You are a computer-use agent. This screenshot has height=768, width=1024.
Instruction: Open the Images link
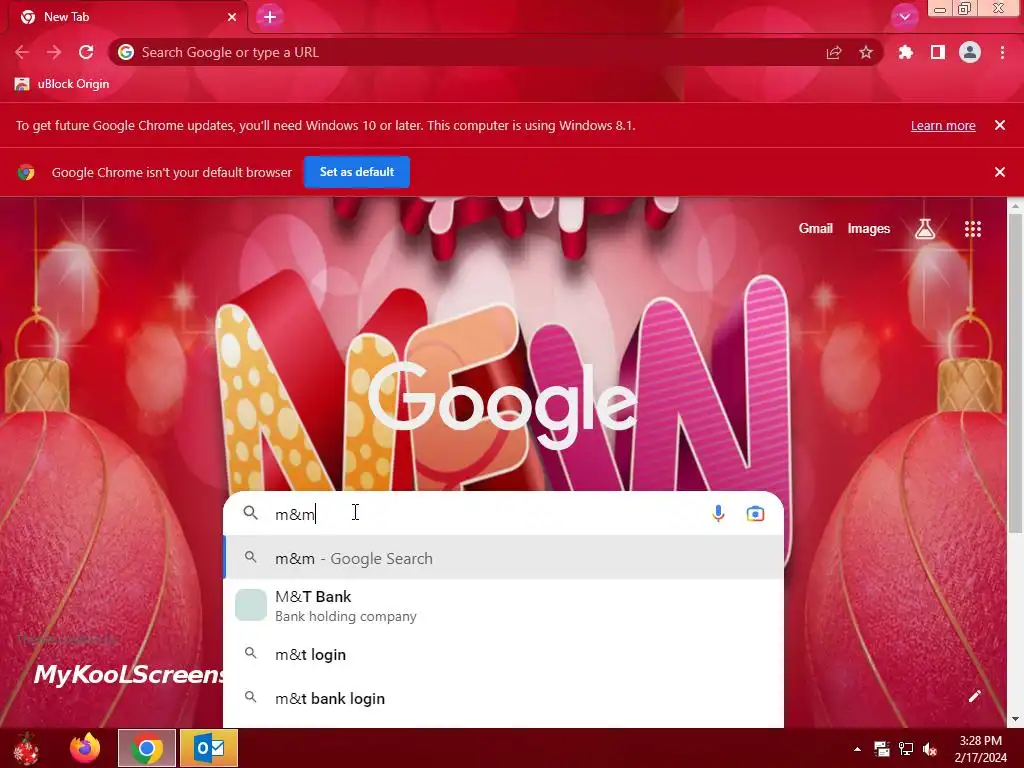869,229
